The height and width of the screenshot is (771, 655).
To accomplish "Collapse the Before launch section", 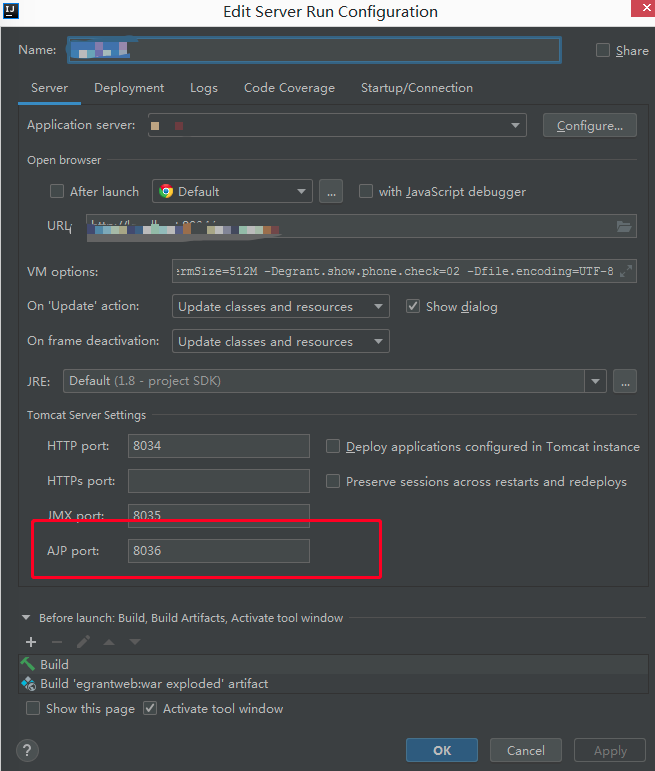I will 26,619.
